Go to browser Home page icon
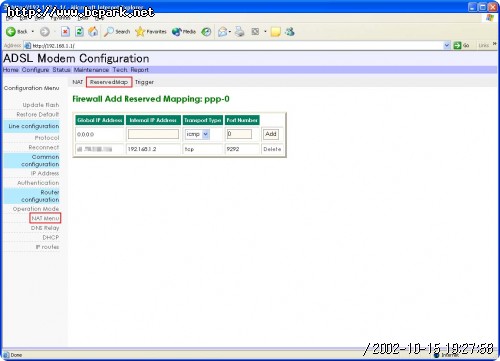Image resolution: width=500 pixels, height=361 pixels. (93, 32)
